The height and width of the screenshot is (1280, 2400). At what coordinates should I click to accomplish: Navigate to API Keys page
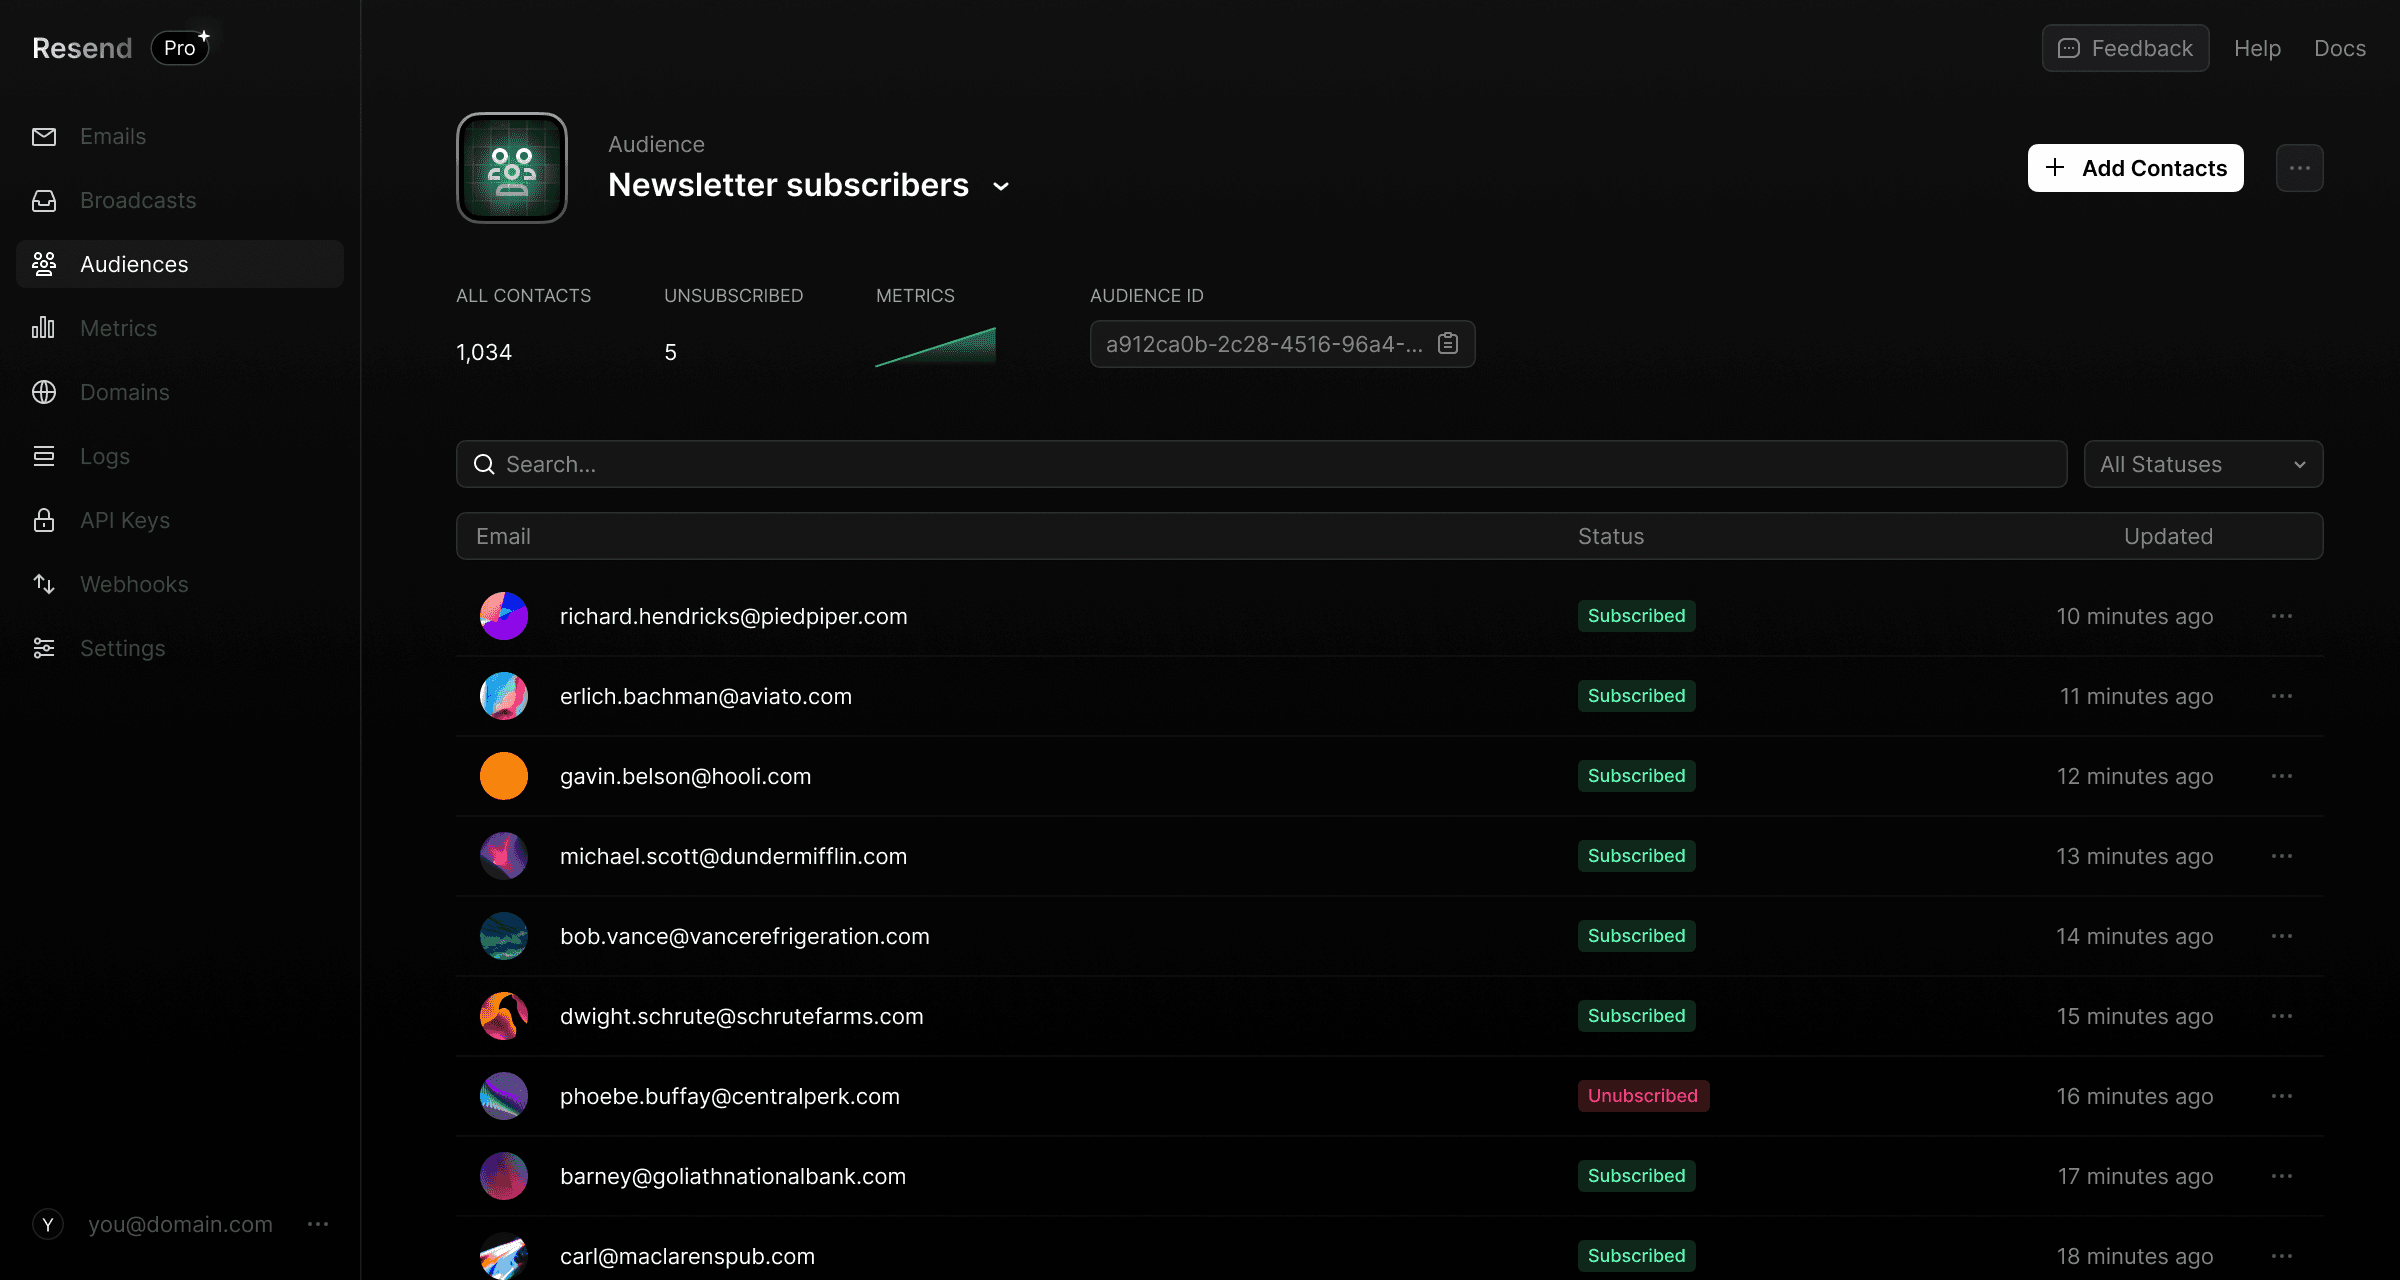[x=125, y=520]
